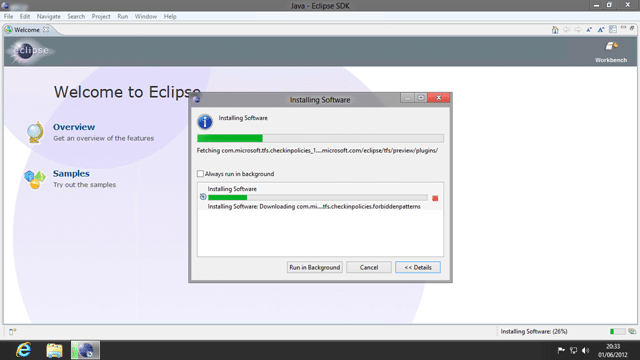
Task: Open the Overview link
Action: 74,127
